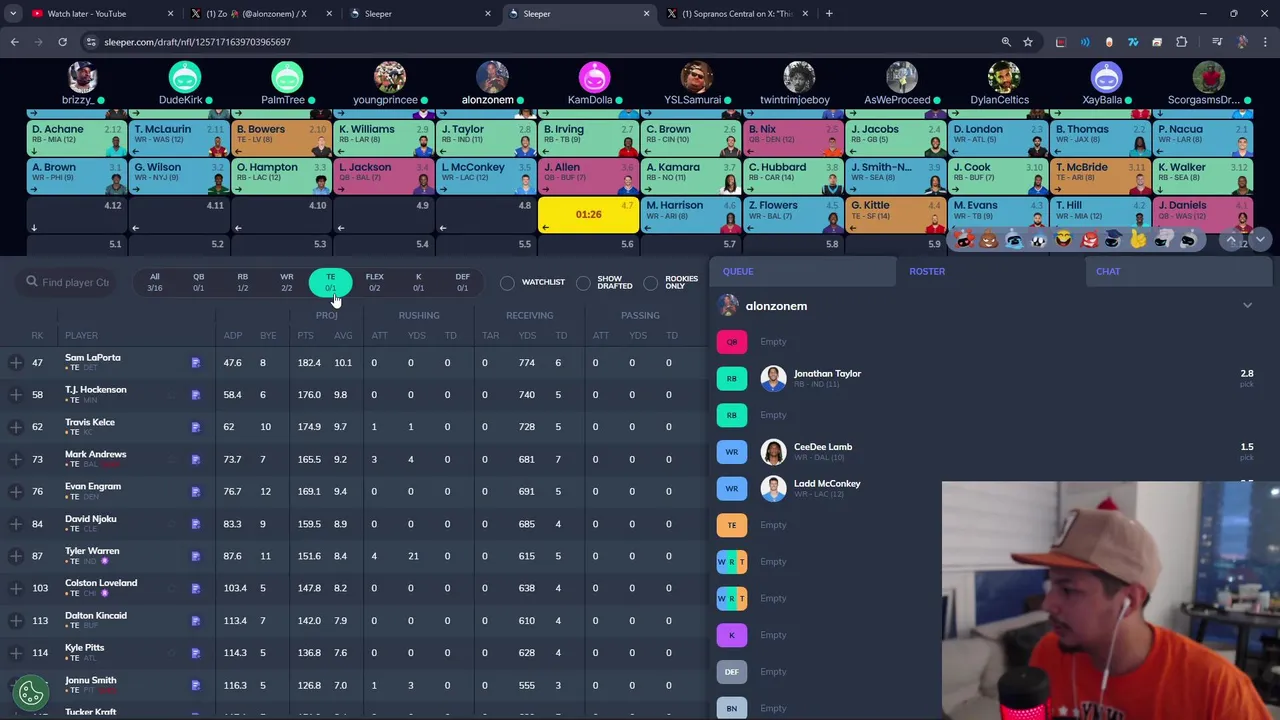Open the Chrome media controls icon
Viewport: 1280px width, 720px height.
pos(1217,42)
